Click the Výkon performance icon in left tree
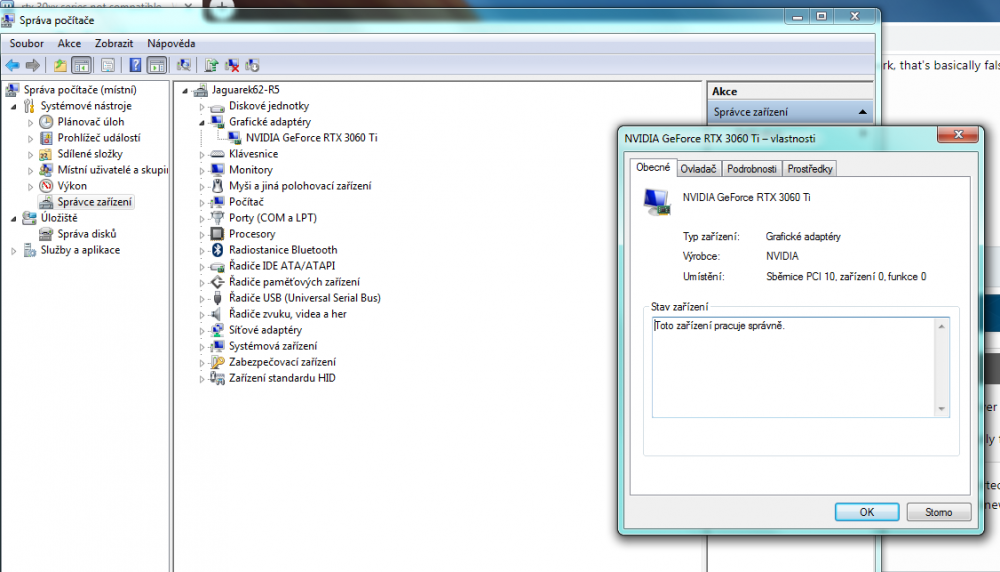This screenshot has width=1000, height=572. tap(46, 186)
